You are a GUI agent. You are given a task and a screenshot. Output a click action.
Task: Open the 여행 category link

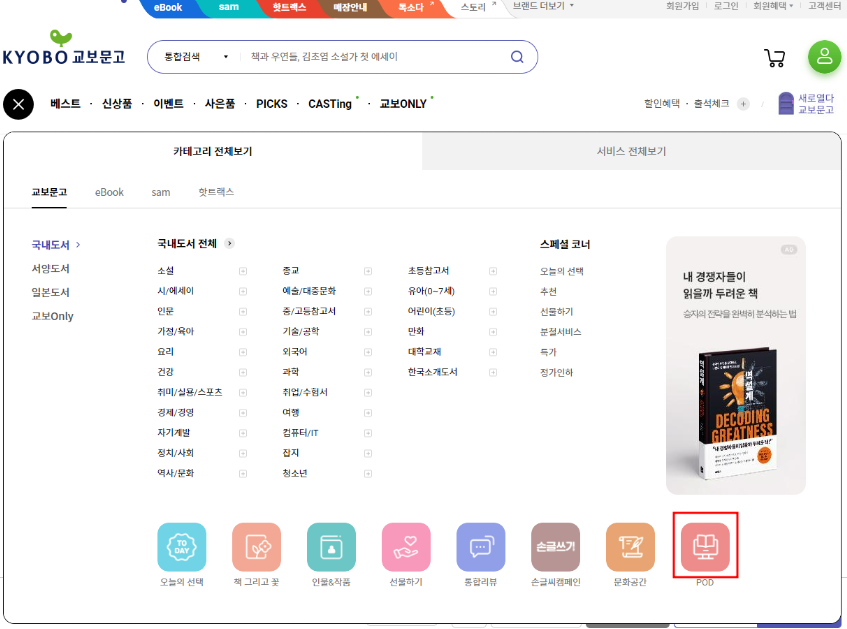pos(291,412)
